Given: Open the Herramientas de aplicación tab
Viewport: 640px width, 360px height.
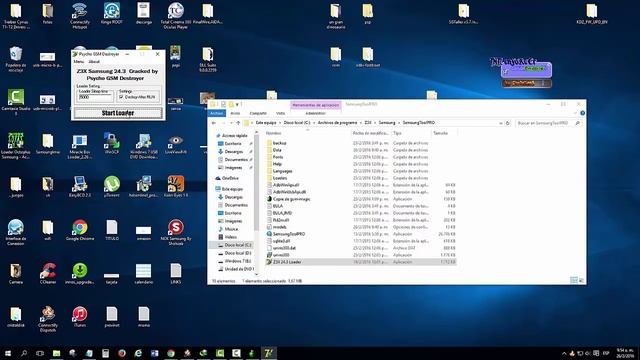Looking at the screenshot, I should pyautogui.click(x=316, y=105).
